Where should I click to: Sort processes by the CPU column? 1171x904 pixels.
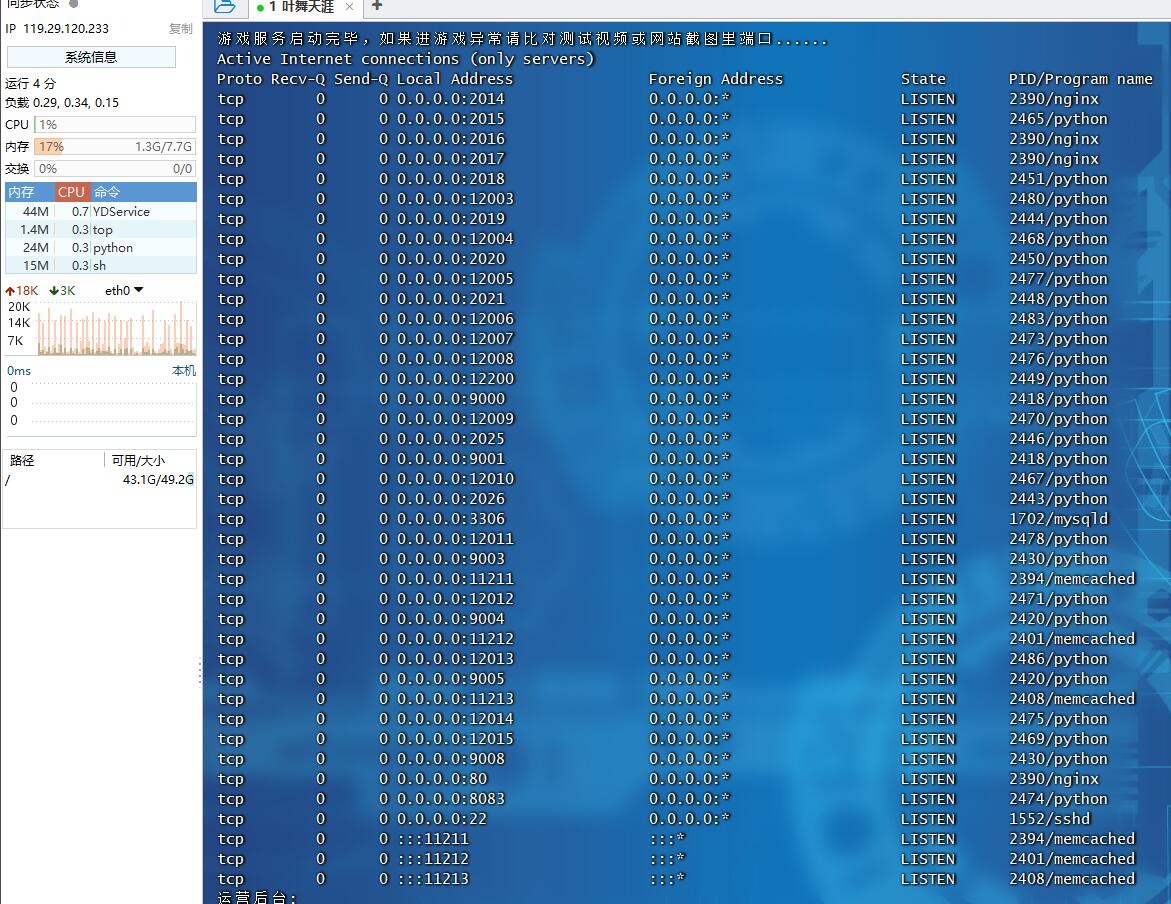click(x=72, y=192)
